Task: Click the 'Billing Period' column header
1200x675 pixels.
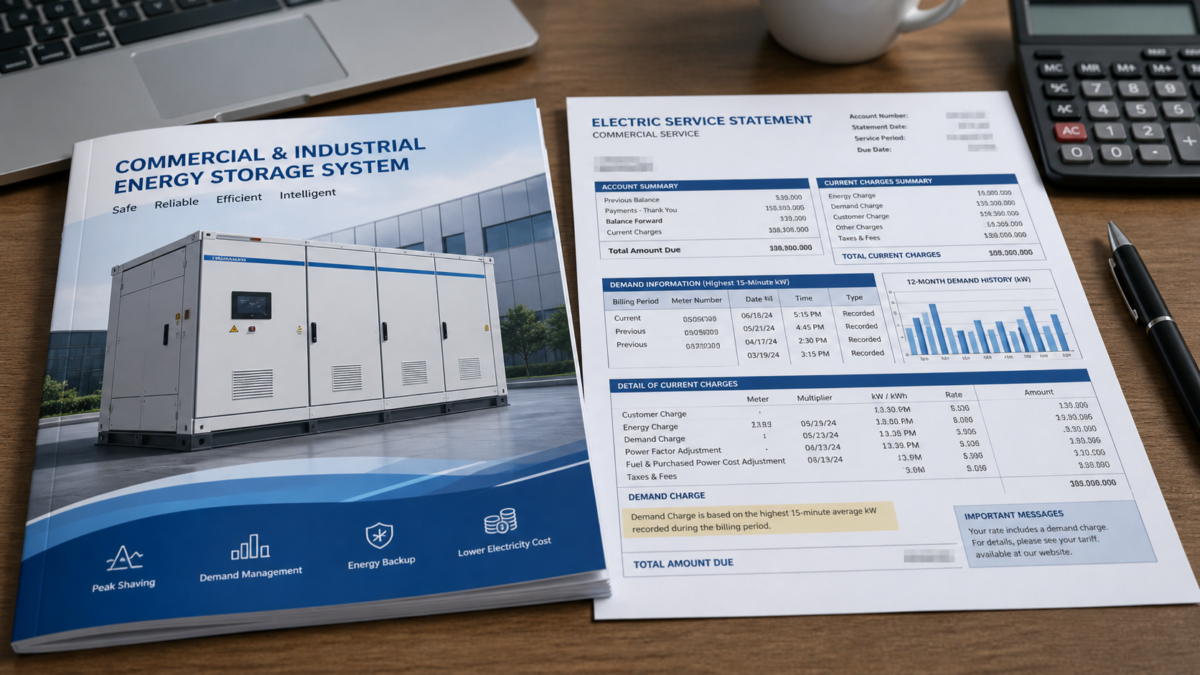Action: (635, 300)
